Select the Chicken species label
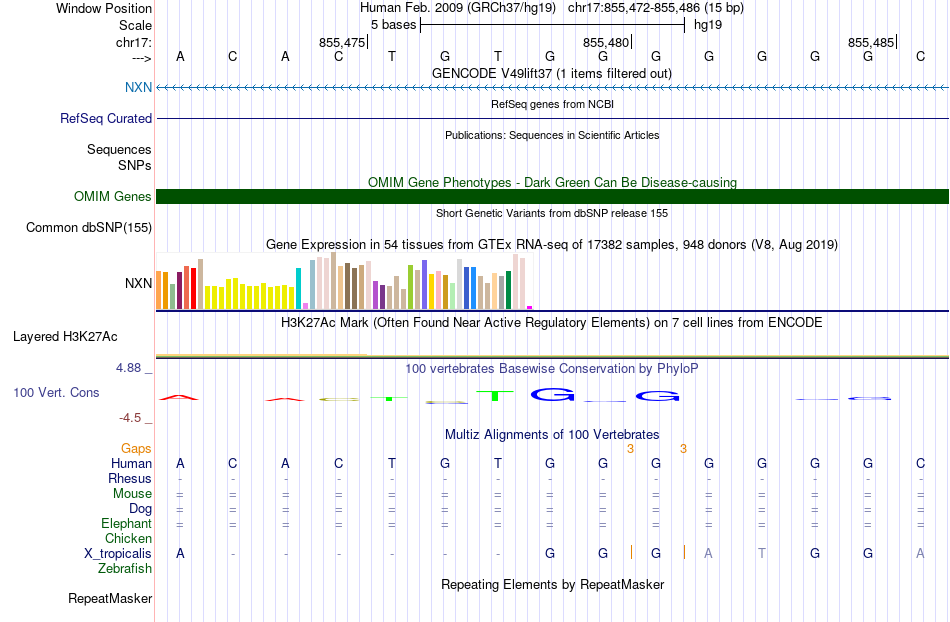 point(128,538)
